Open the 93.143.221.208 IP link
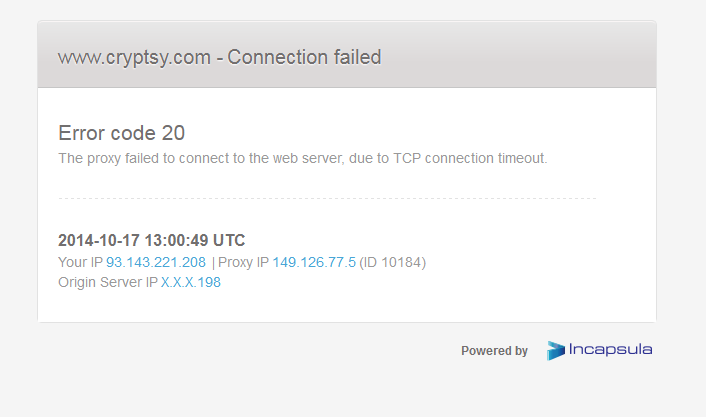 coord(156,262)
